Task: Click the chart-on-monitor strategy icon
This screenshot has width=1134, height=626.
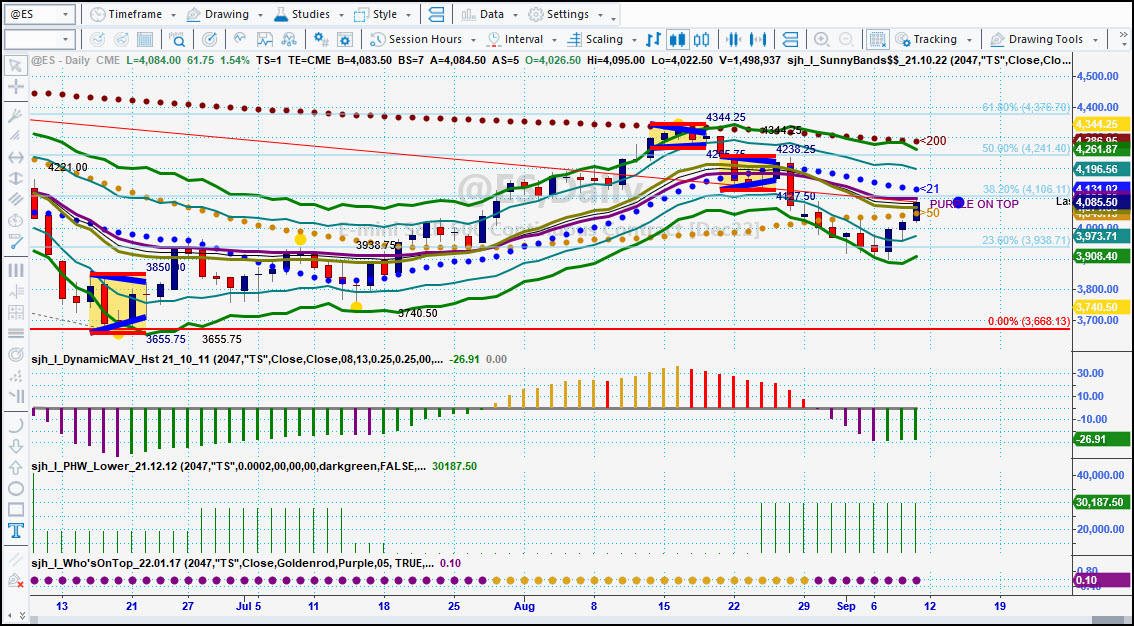Action: coord(265,39)
